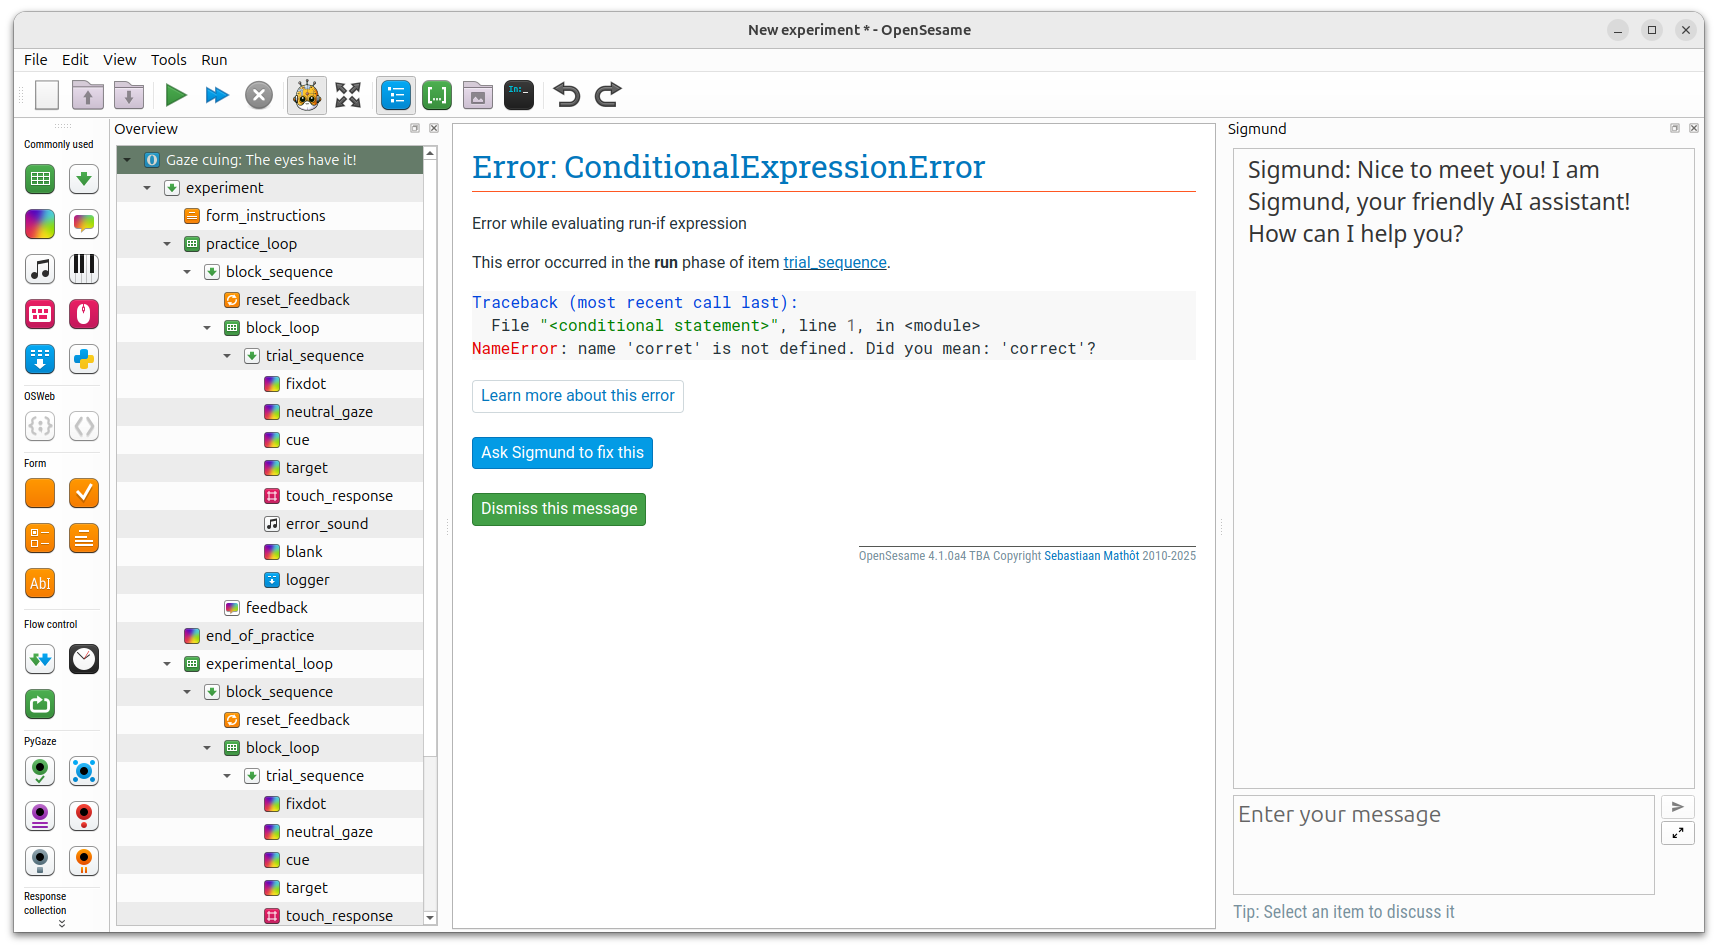This screenshot has width=1718, height=949.
Task: Collapse block_loop under experimental_loop
Action: (x=207, y=748)
